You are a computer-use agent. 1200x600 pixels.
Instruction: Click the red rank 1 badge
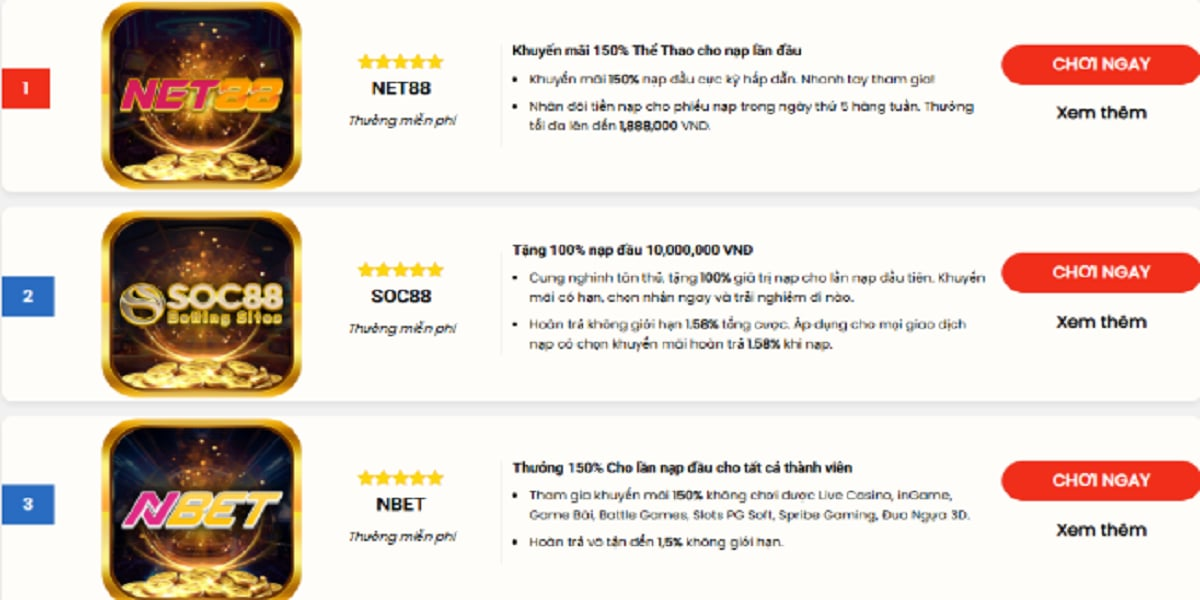tap(26, 88)
